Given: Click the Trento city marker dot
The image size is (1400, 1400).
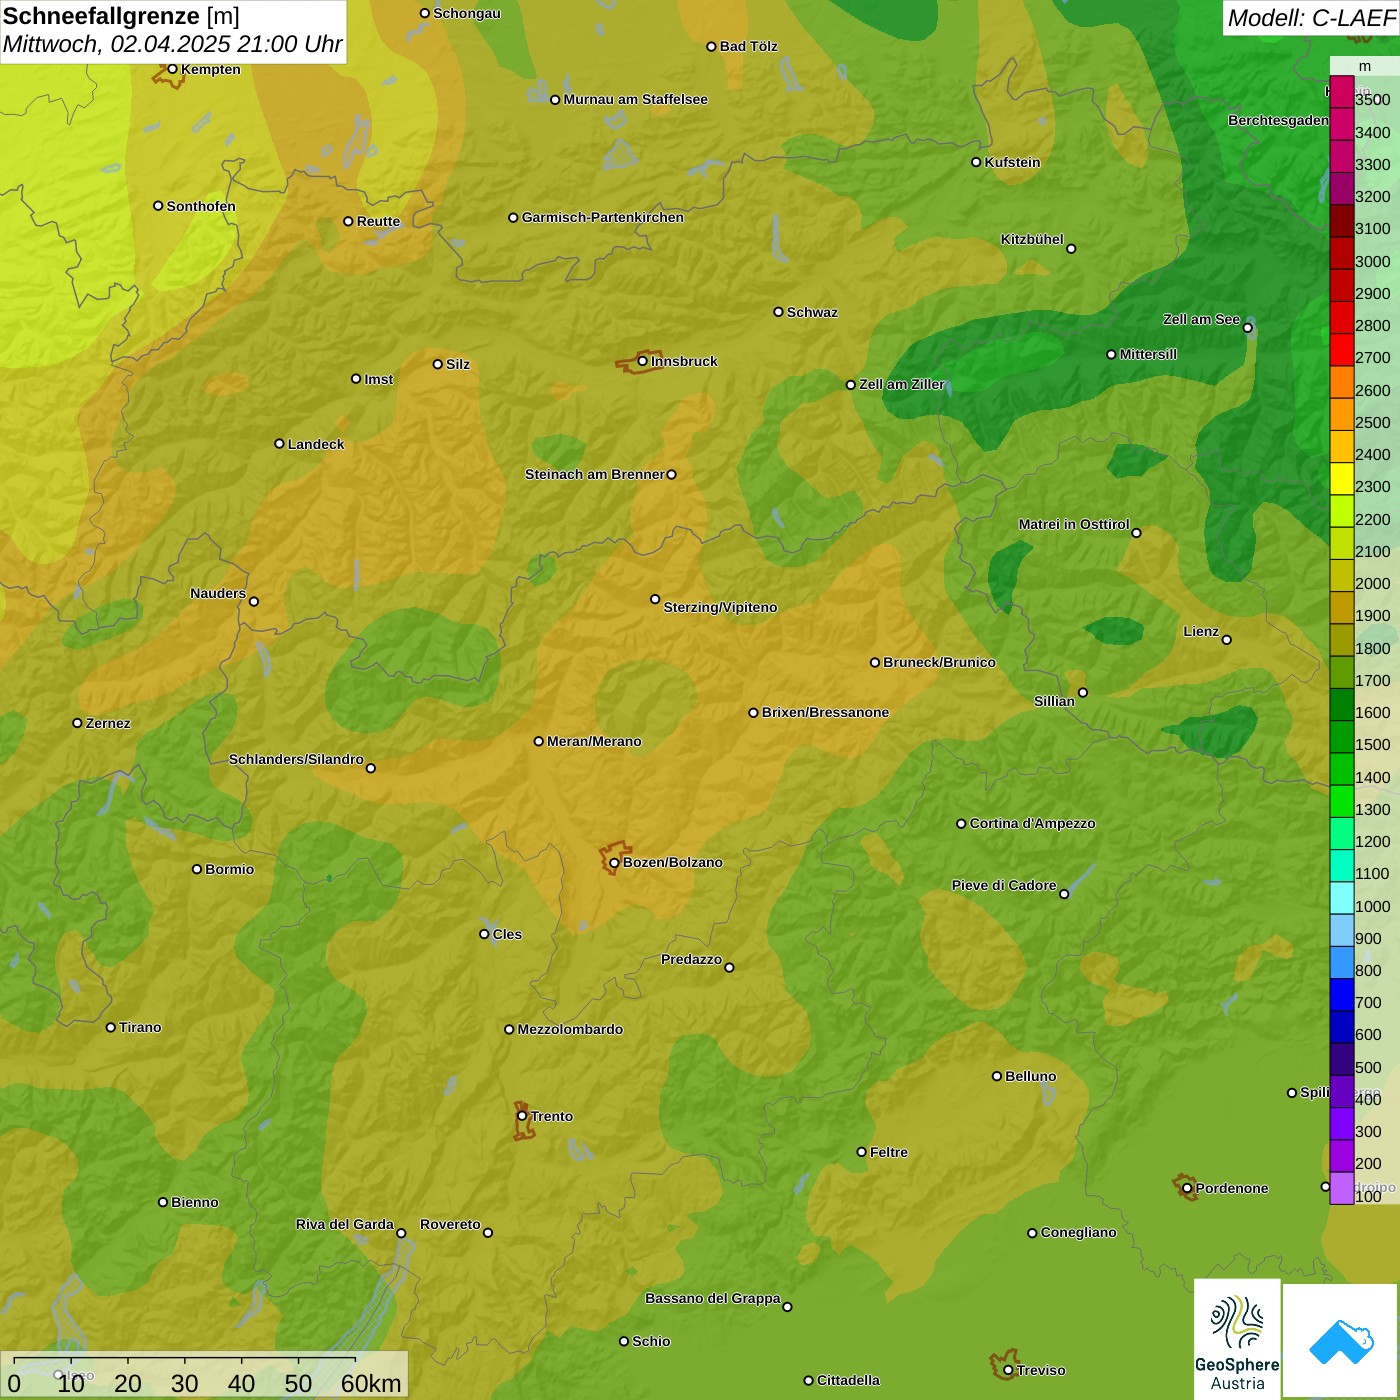Looking at the screenshot, I should [x=522, y=1116].
